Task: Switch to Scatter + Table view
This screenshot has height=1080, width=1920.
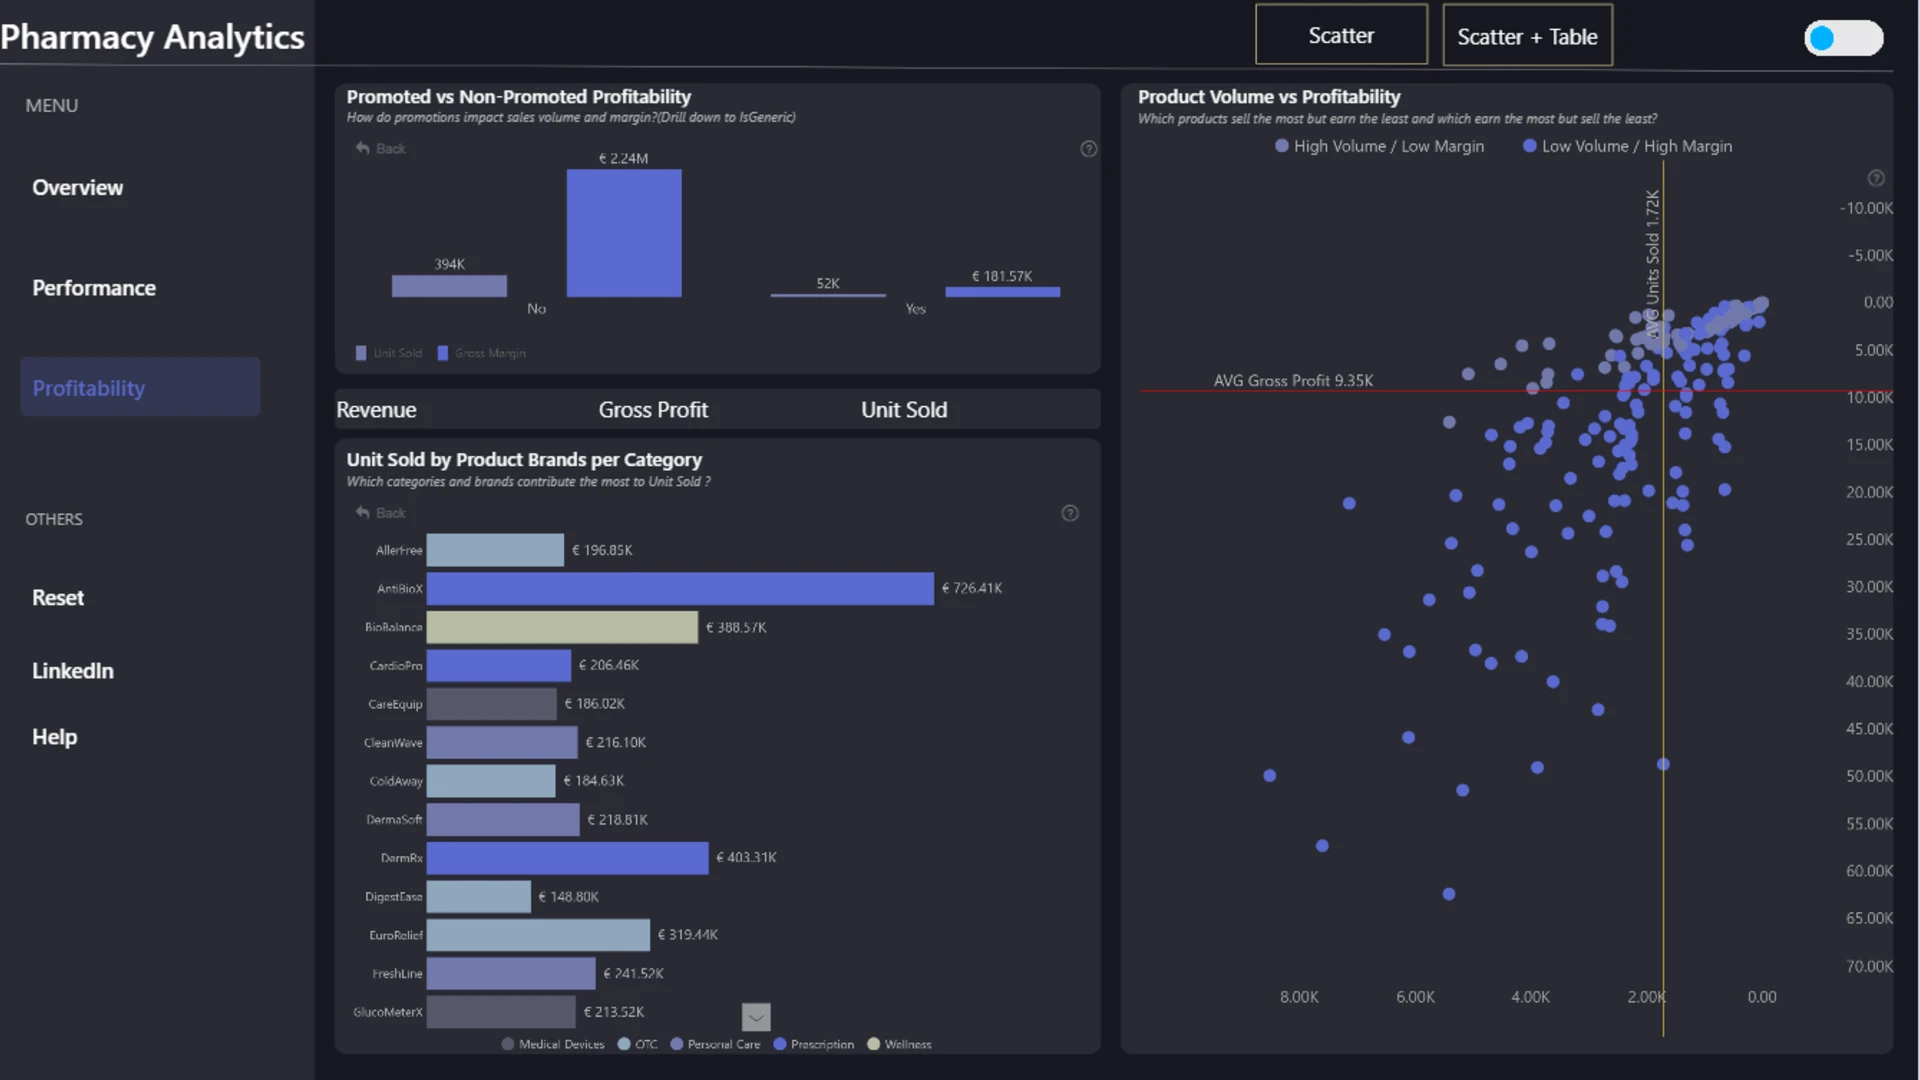Action: pyautogui.click(x=1527, y=35)
